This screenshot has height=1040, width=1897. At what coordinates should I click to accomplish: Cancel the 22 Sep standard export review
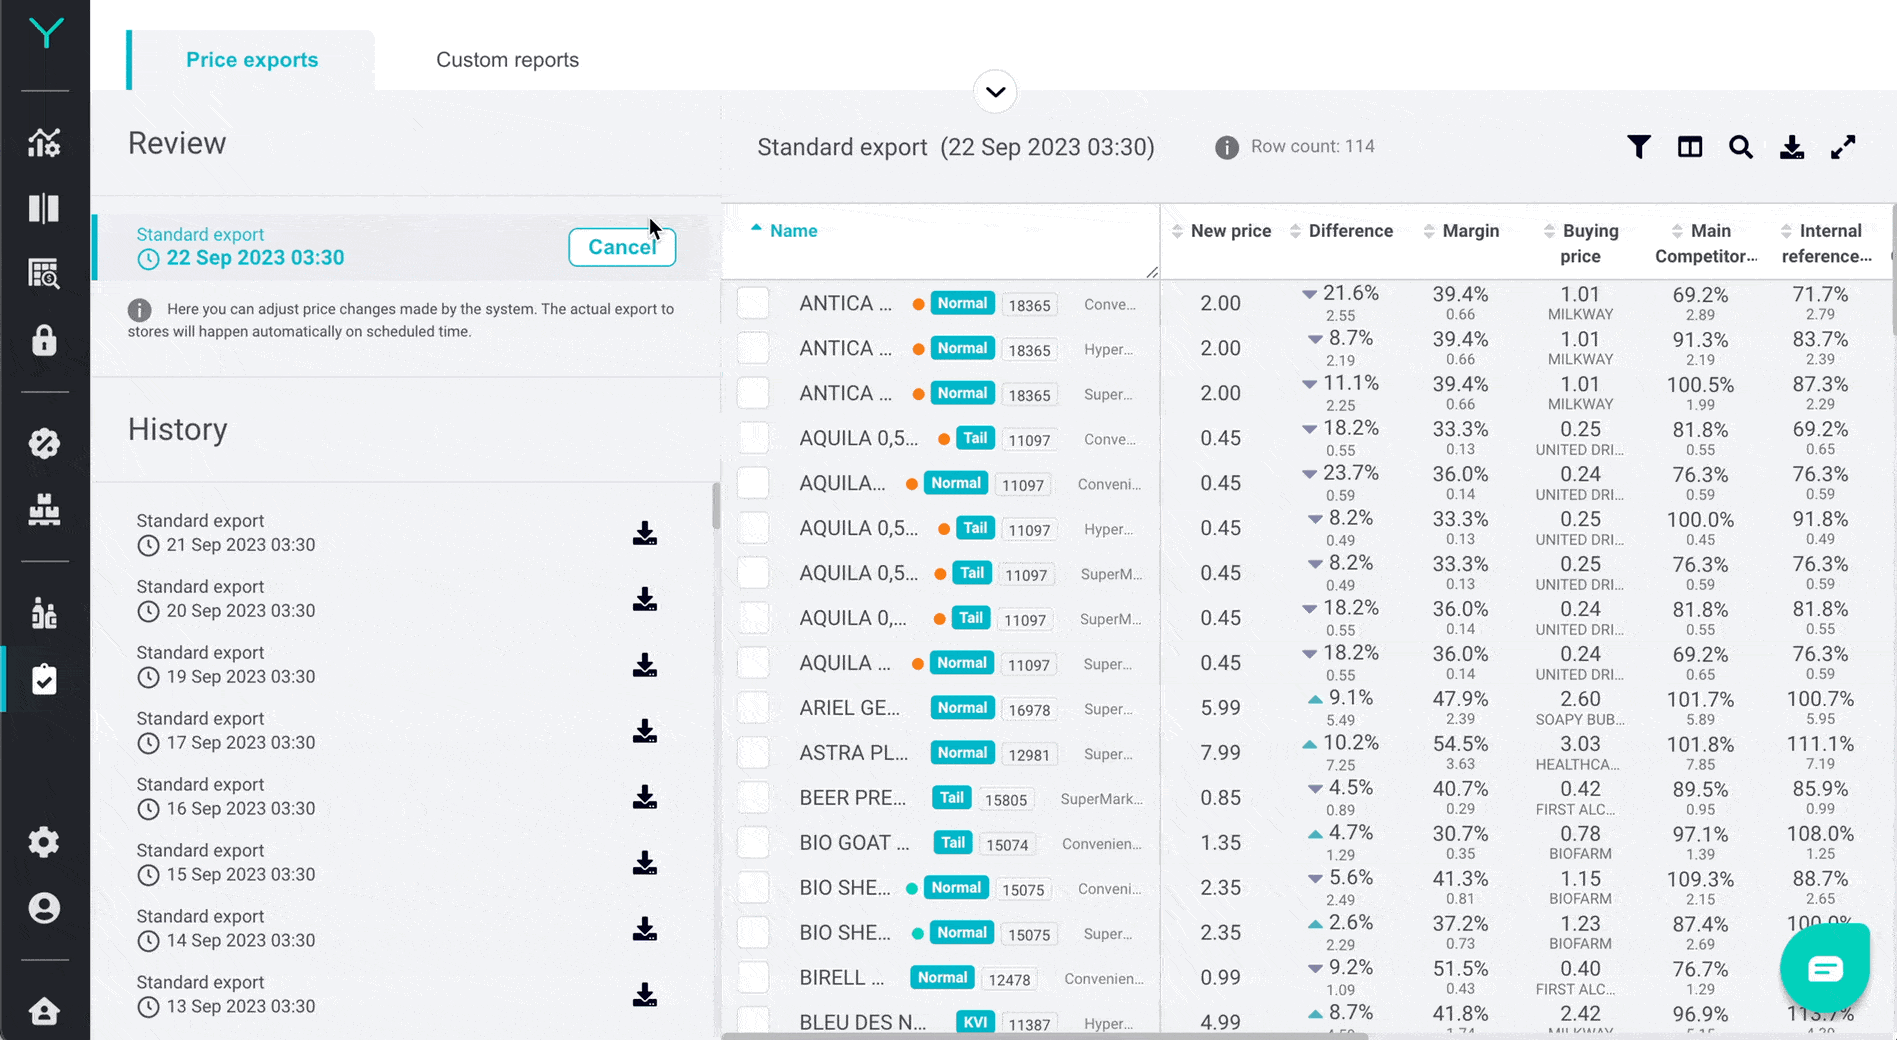pos(622,247)
